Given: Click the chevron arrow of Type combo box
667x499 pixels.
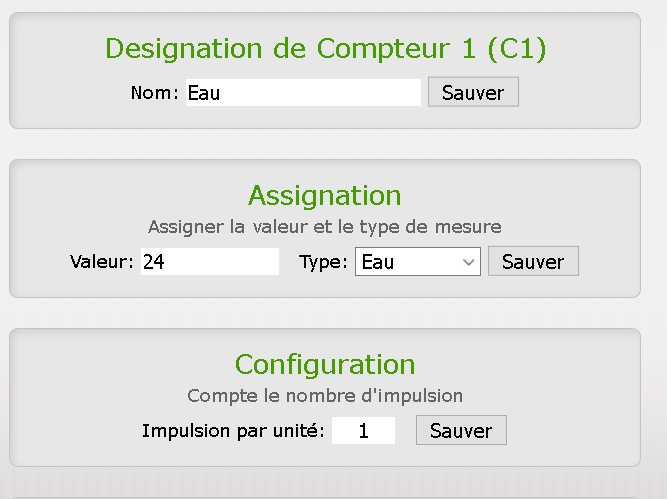Looking at the screenshot, I should (x=469, y=262).
